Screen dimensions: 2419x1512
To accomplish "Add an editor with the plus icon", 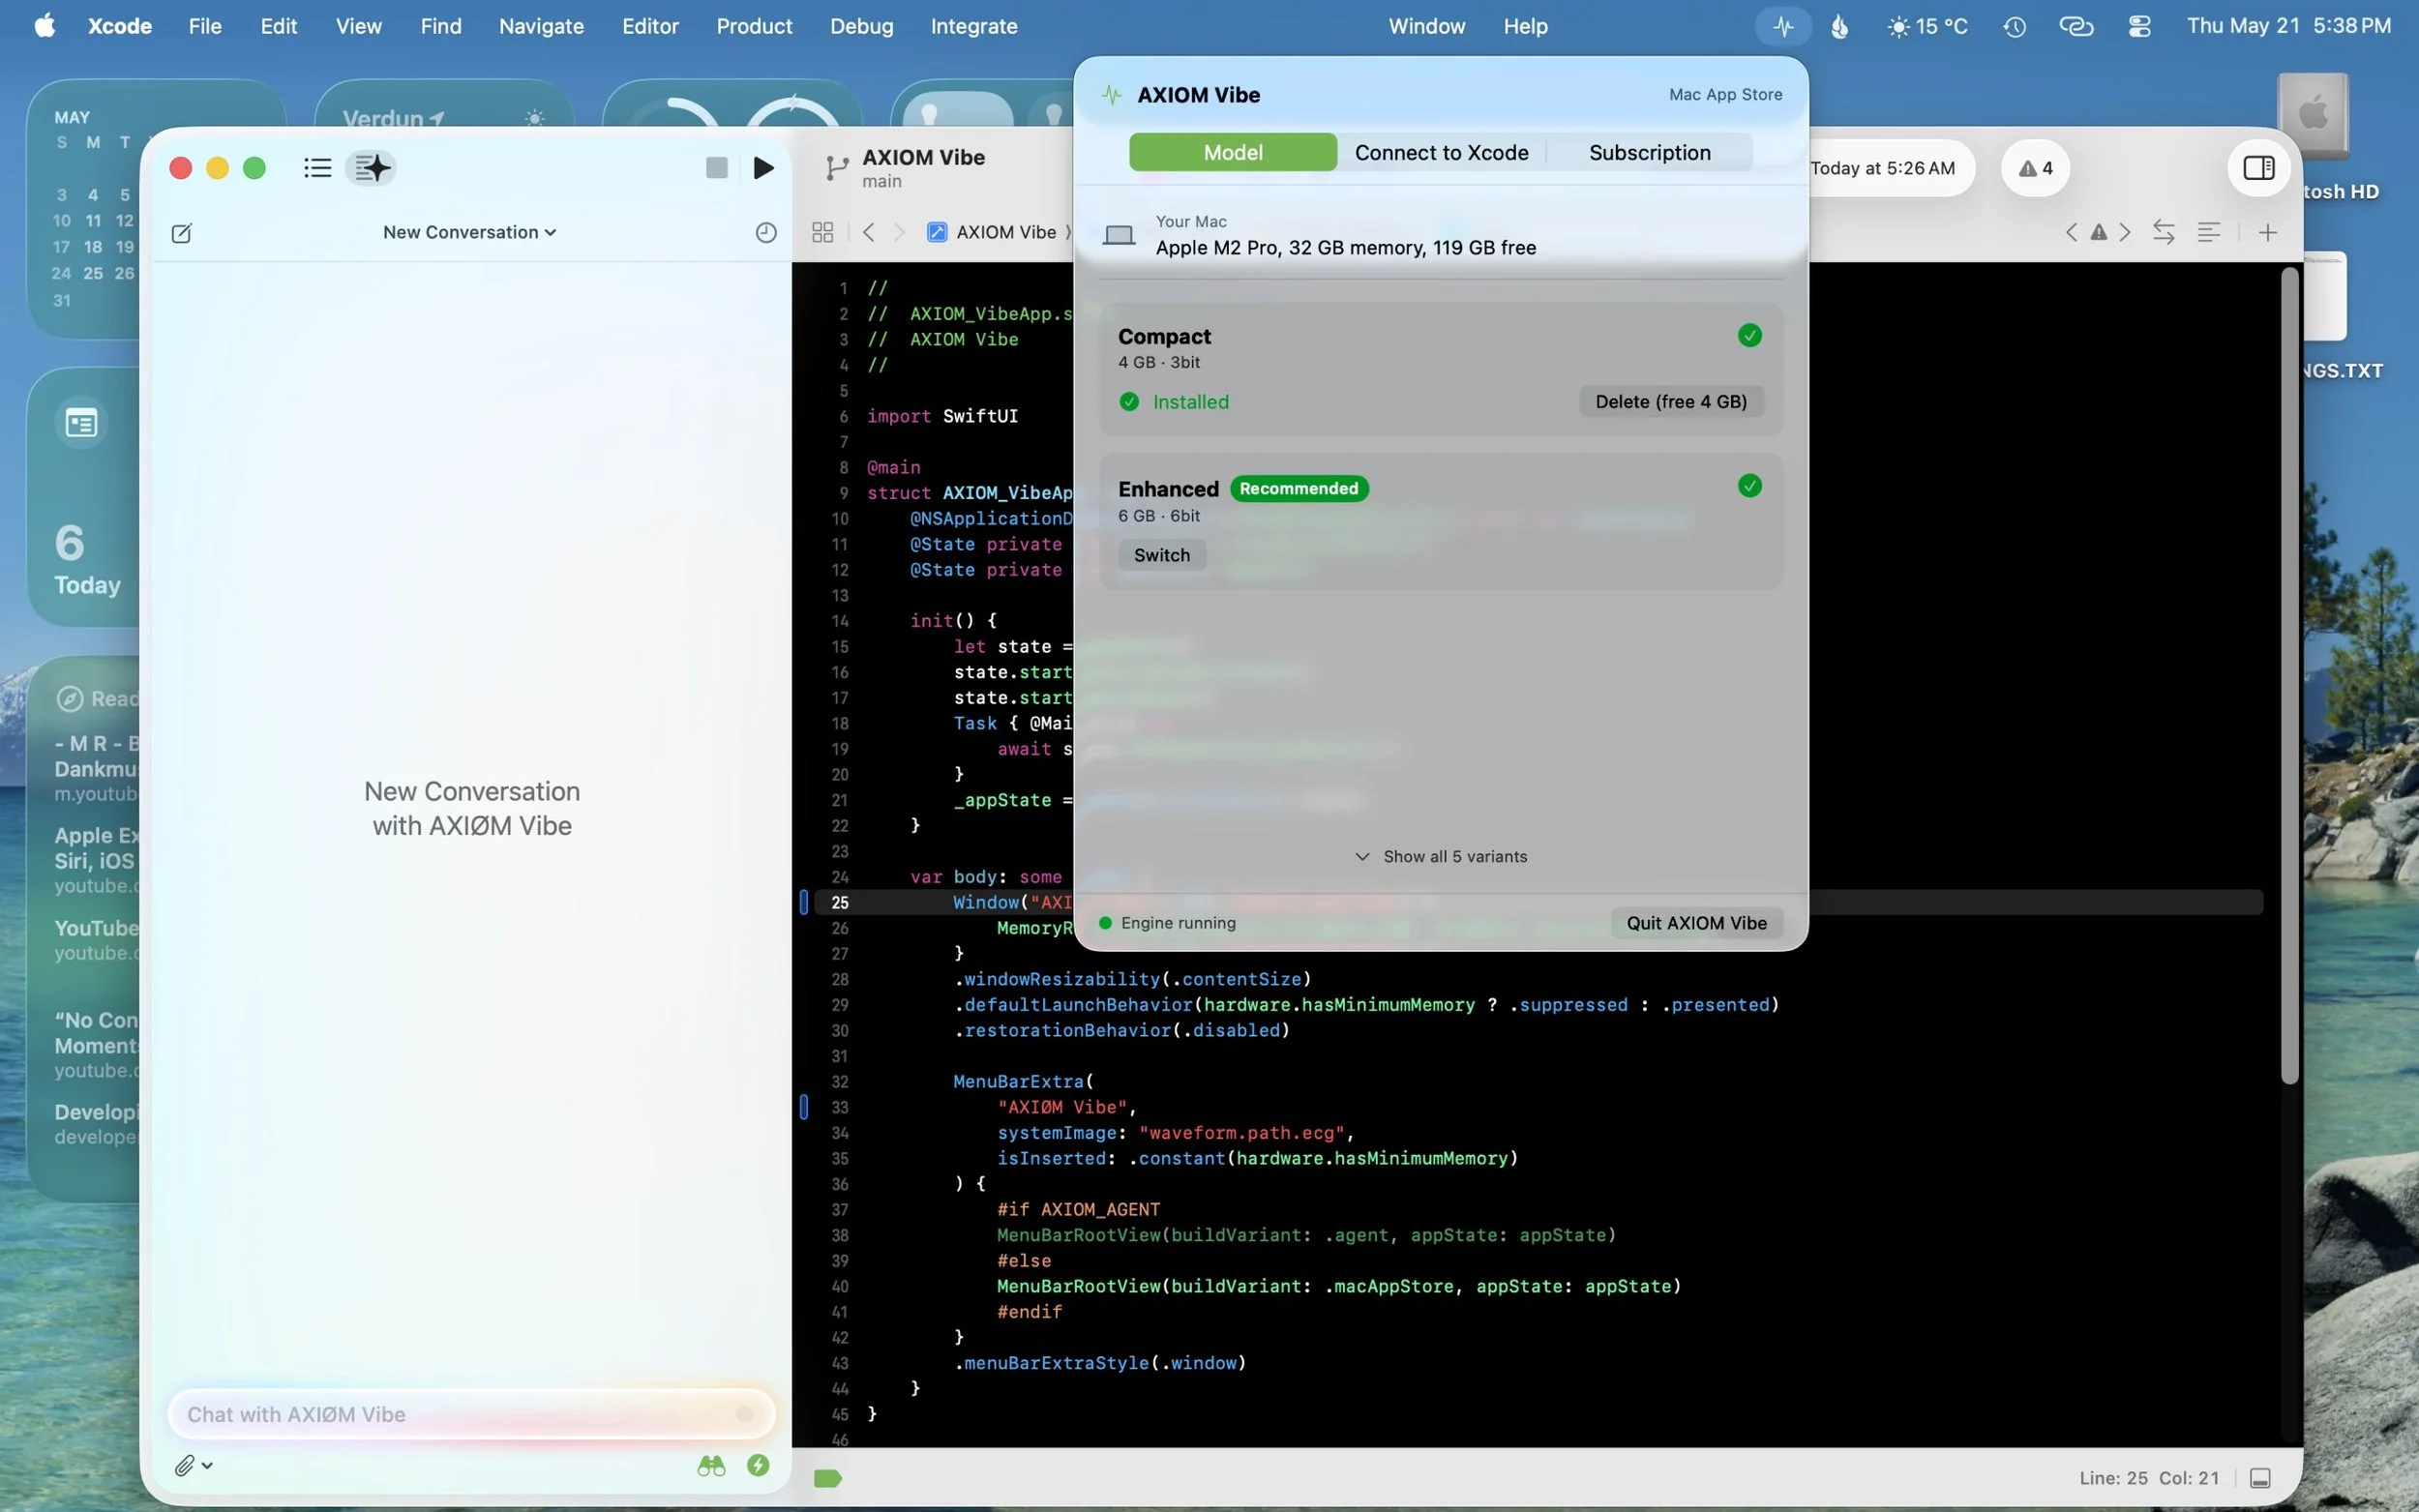I will 2267,232.
